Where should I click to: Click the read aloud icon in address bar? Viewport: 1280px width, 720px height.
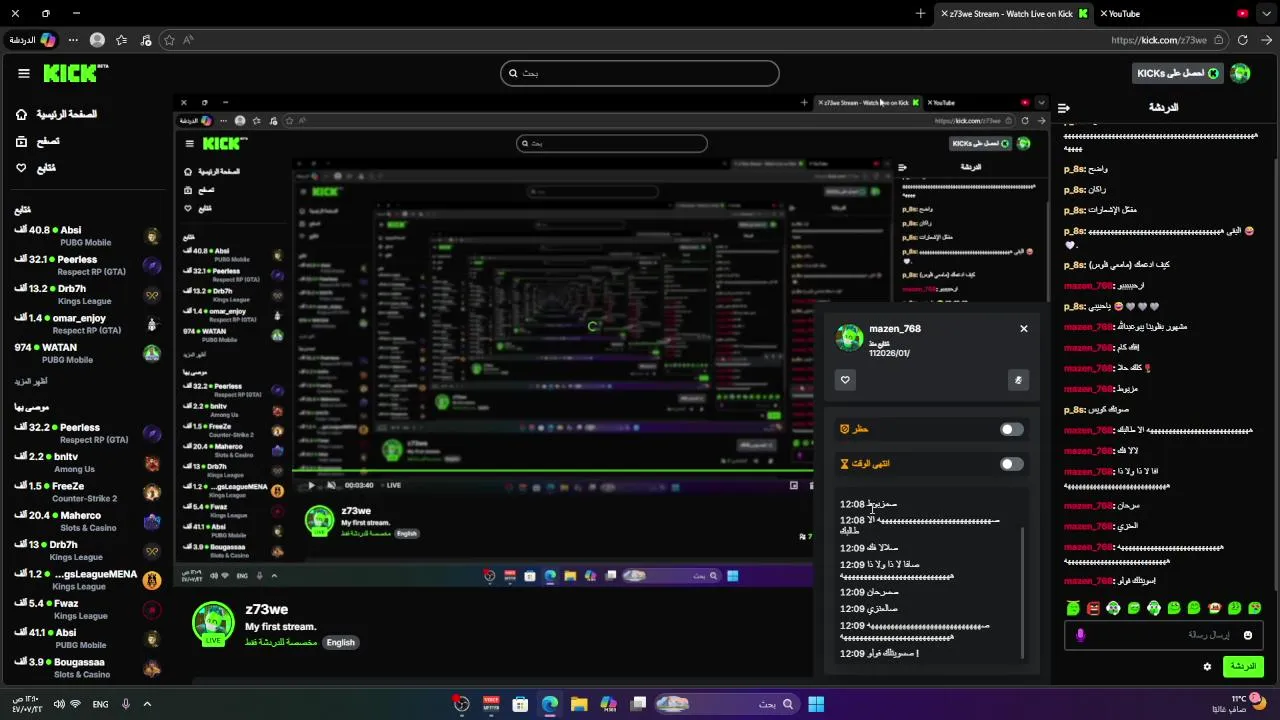click(188, 40)
